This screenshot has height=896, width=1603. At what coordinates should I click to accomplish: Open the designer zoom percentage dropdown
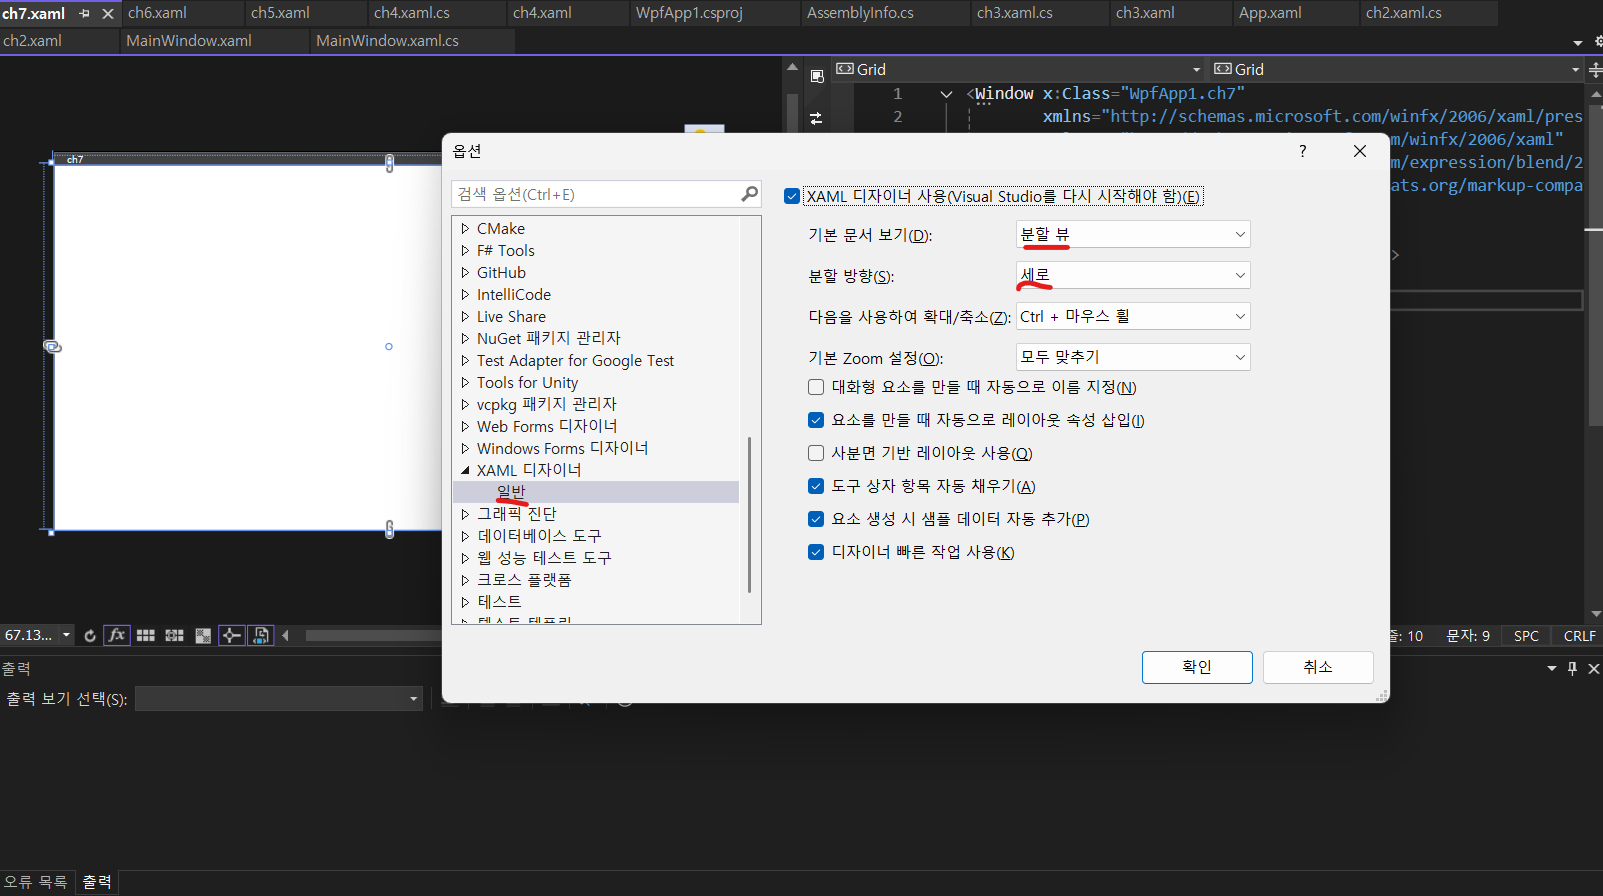point(66,635)
